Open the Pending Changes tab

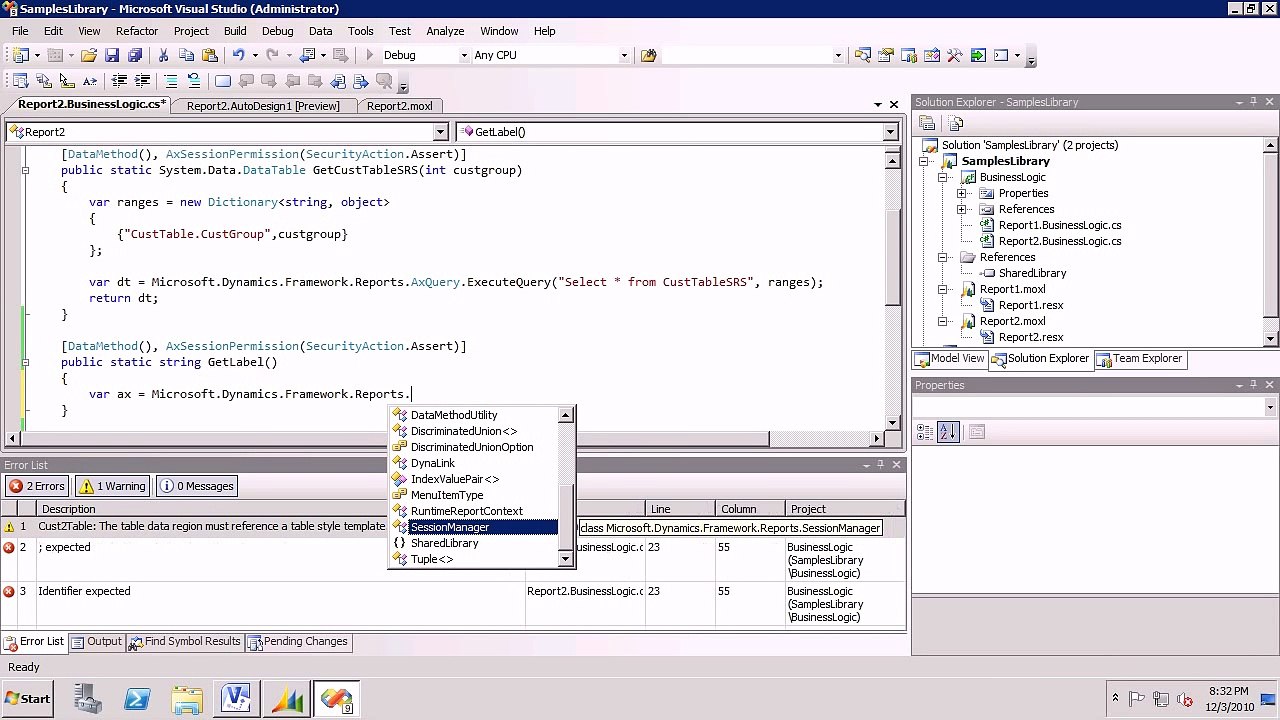click(298, 642)
